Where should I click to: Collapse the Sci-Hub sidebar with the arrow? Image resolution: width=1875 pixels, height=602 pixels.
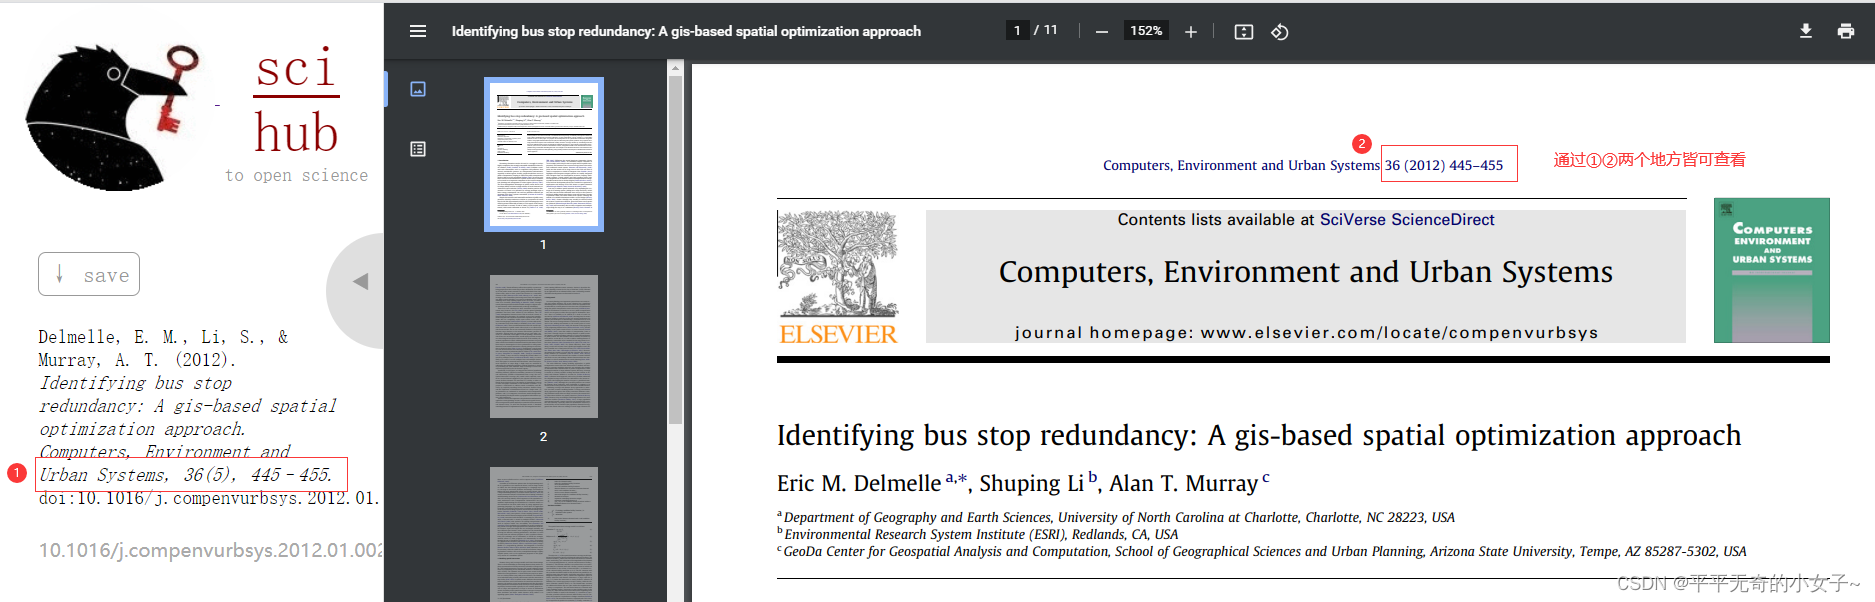[360, 281]
